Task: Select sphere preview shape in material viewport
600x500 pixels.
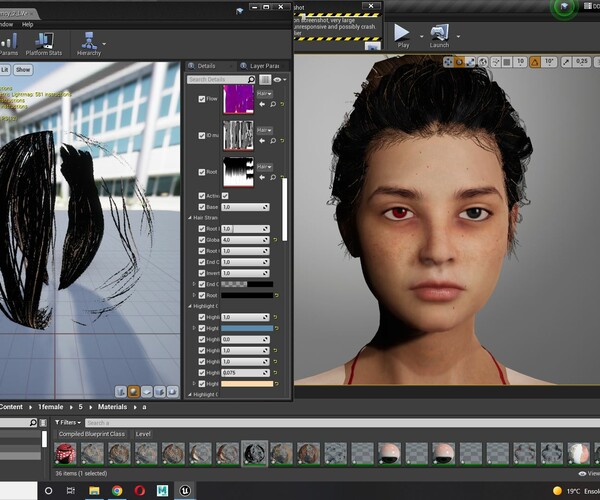Action: [x=134, y=391]
